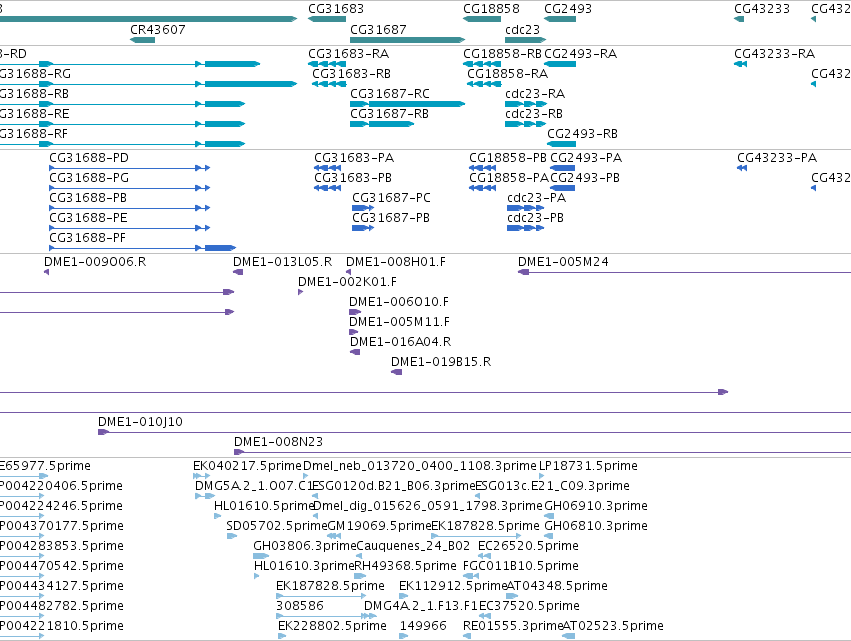Select clone end DME1-009O06.R
851x641 pixels.
coord(95,262)
